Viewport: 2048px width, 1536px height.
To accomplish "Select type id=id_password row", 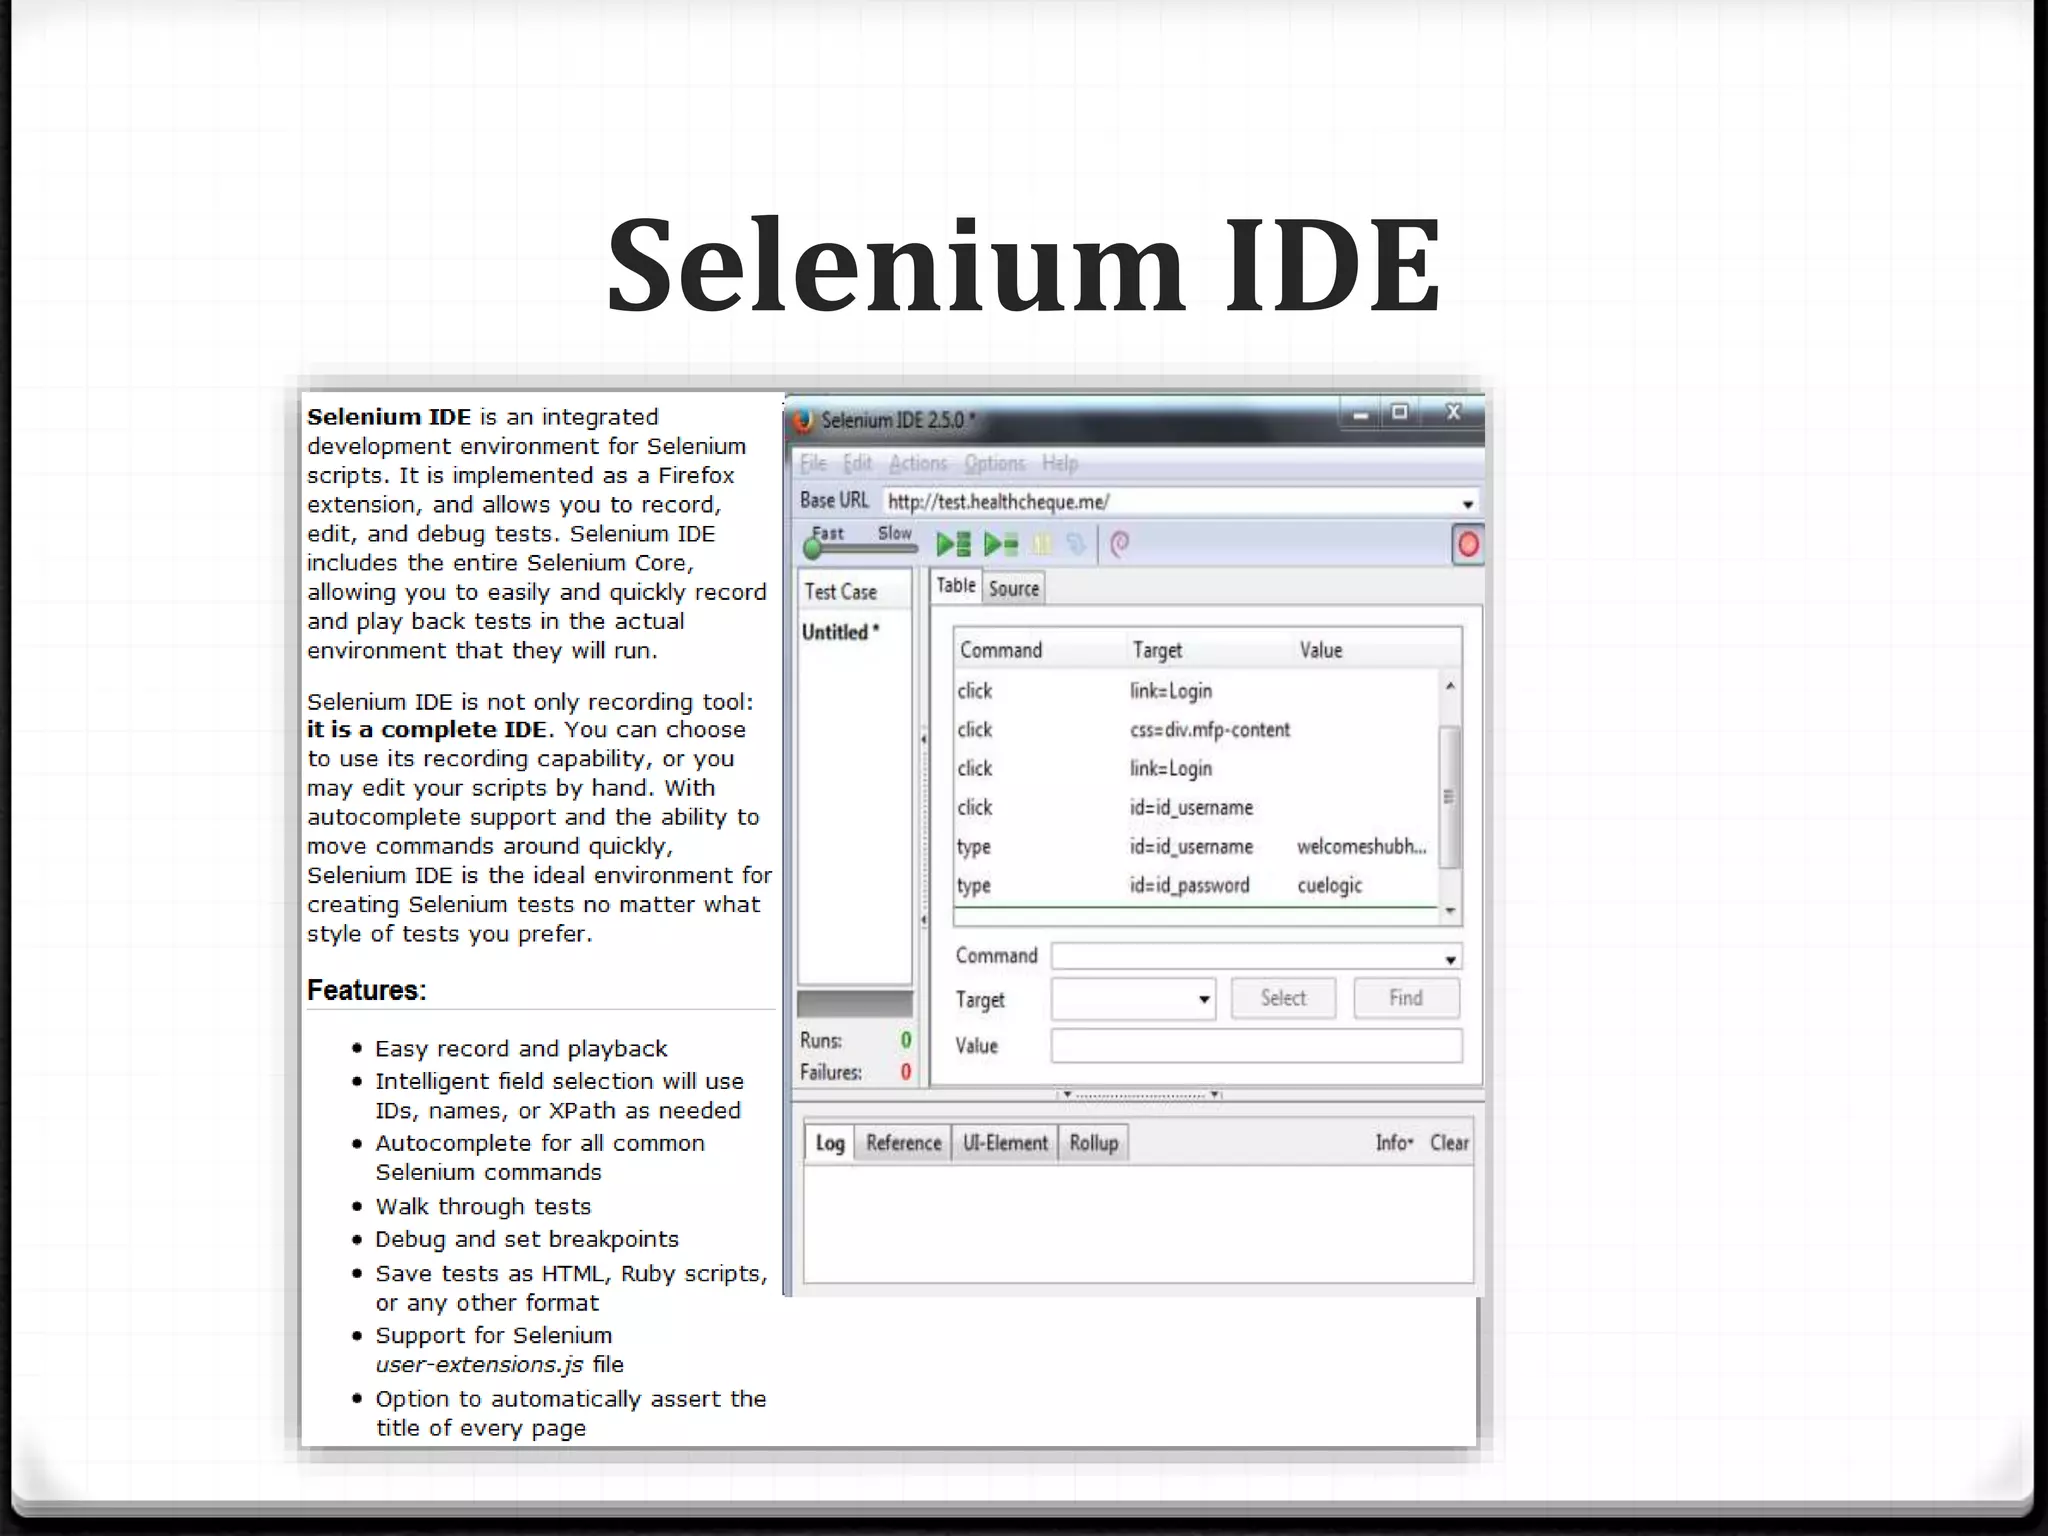I will pyautogui.click(x=1196, y=885).
